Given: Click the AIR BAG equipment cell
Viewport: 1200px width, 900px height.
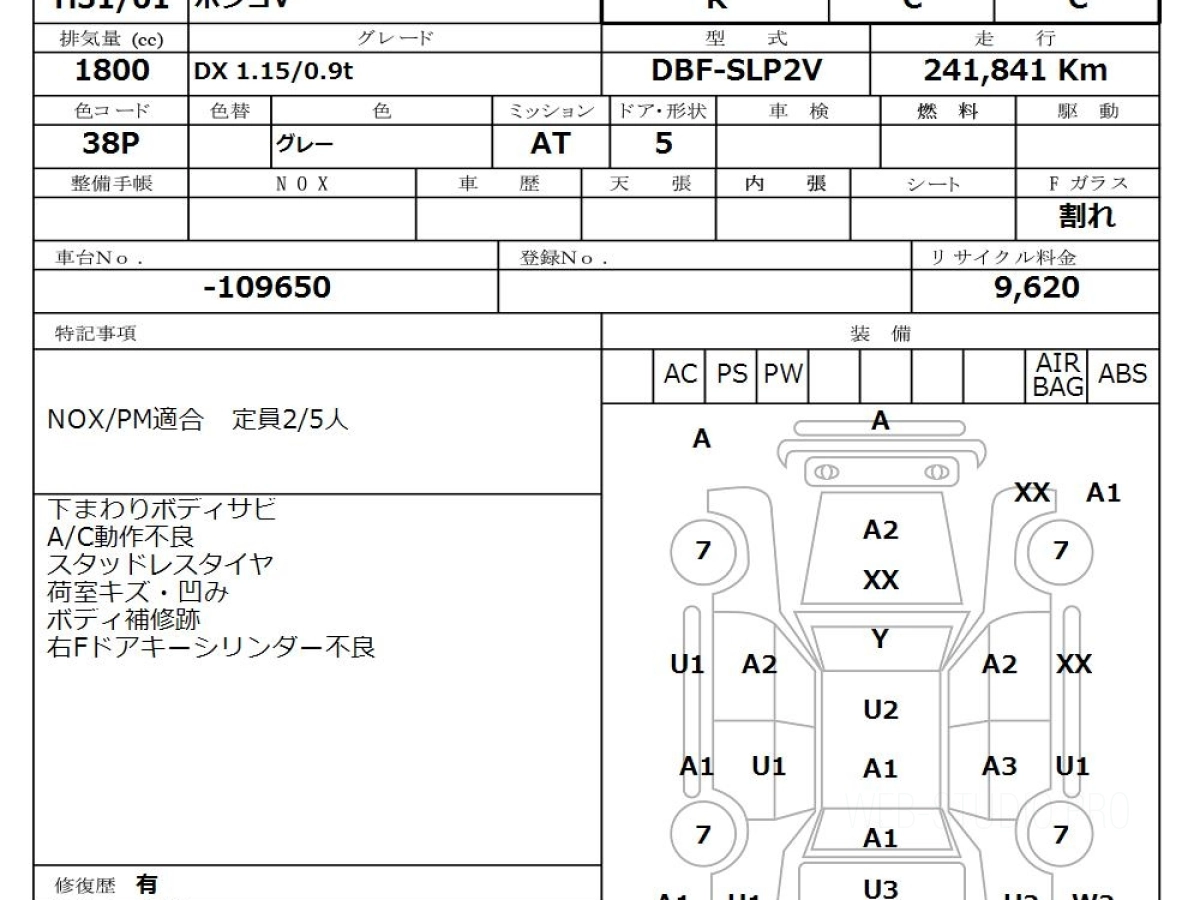Looking at the screenshot, I should tap(1058, 375).
